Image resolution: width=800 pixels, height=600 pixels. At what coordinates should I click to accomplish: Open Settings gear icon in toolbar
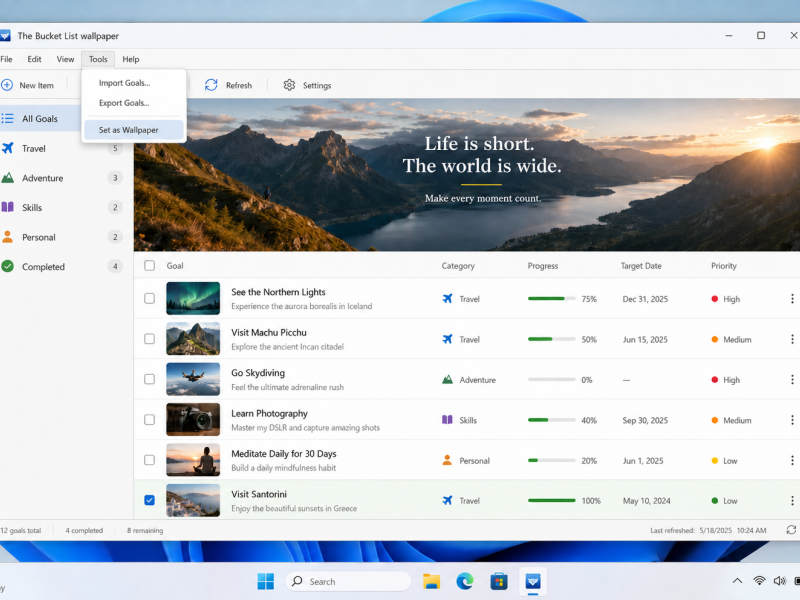point(289,85)
